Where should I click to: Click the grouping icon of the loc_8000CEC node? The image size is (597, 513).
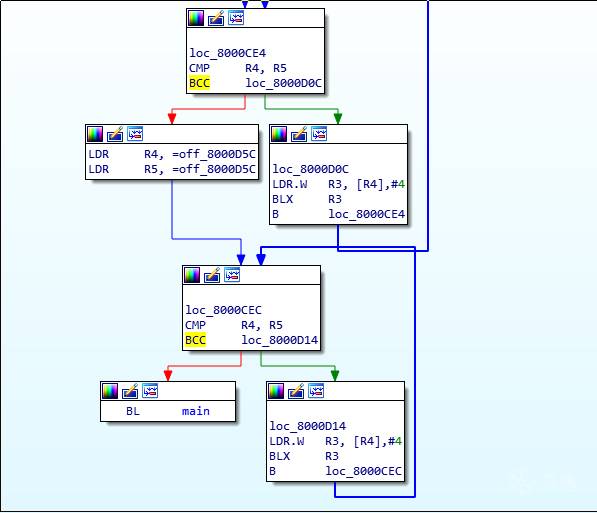(x=232, y=275)
